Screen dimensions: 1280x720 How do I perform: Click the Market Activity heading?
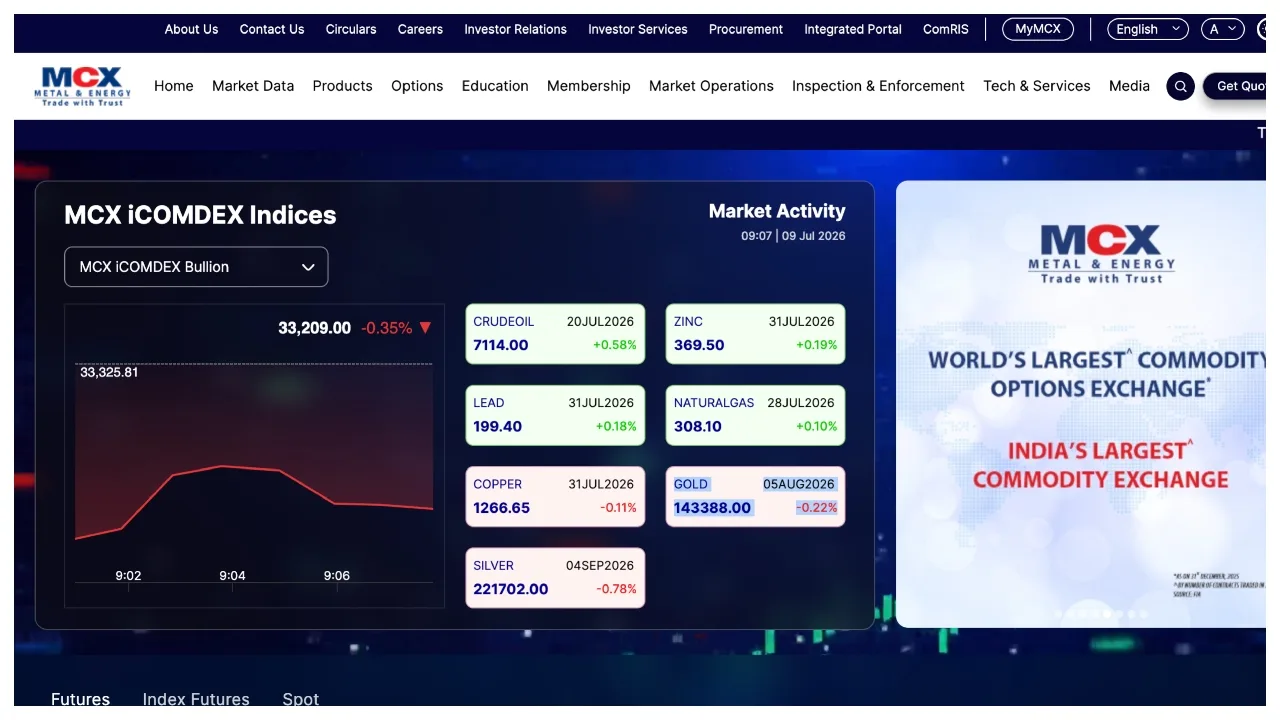tap(777, 211)
